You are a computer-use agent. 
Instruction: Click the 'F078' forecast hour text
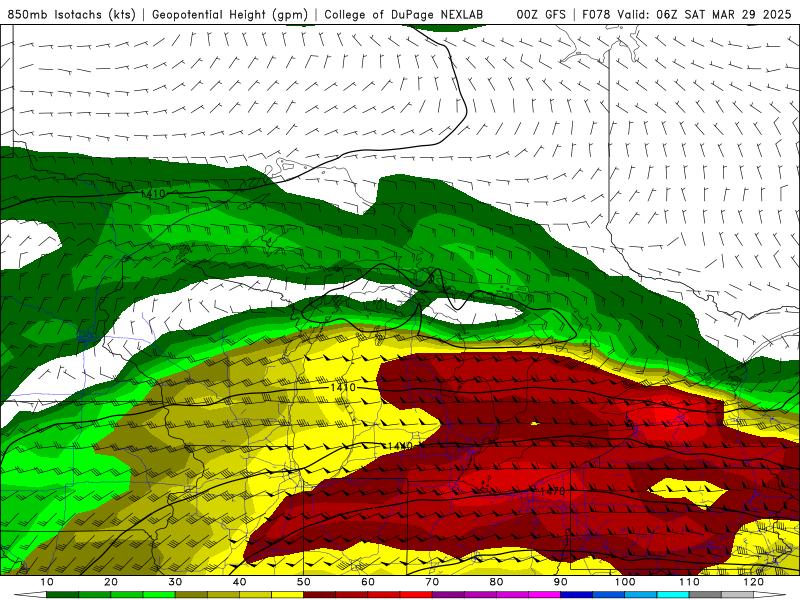click(596, 14)
